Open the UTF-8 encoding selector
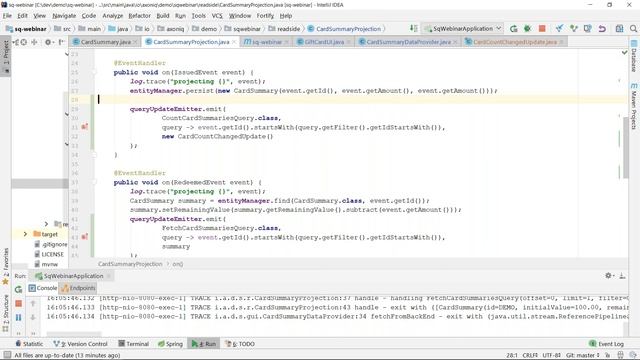Viewport: 640px width, 360px height. click(551, 355)
